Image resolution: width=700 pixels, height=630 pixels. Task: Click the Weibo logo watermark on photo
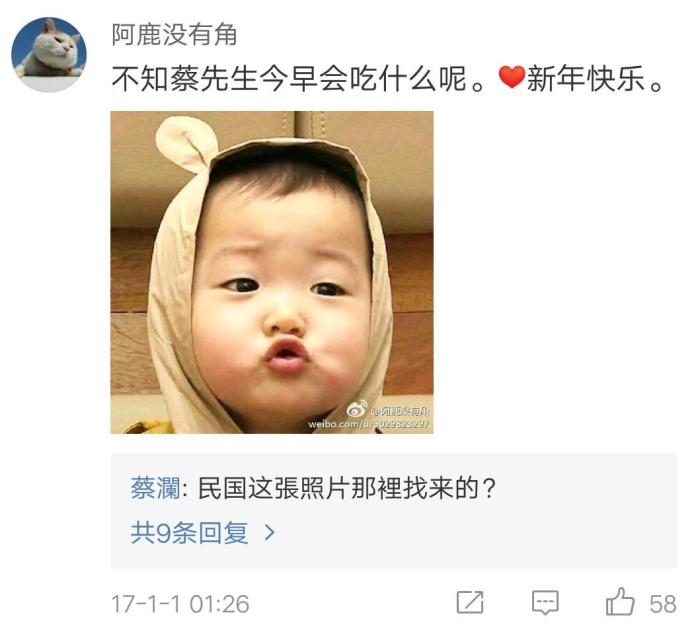(x=357, y=409)
